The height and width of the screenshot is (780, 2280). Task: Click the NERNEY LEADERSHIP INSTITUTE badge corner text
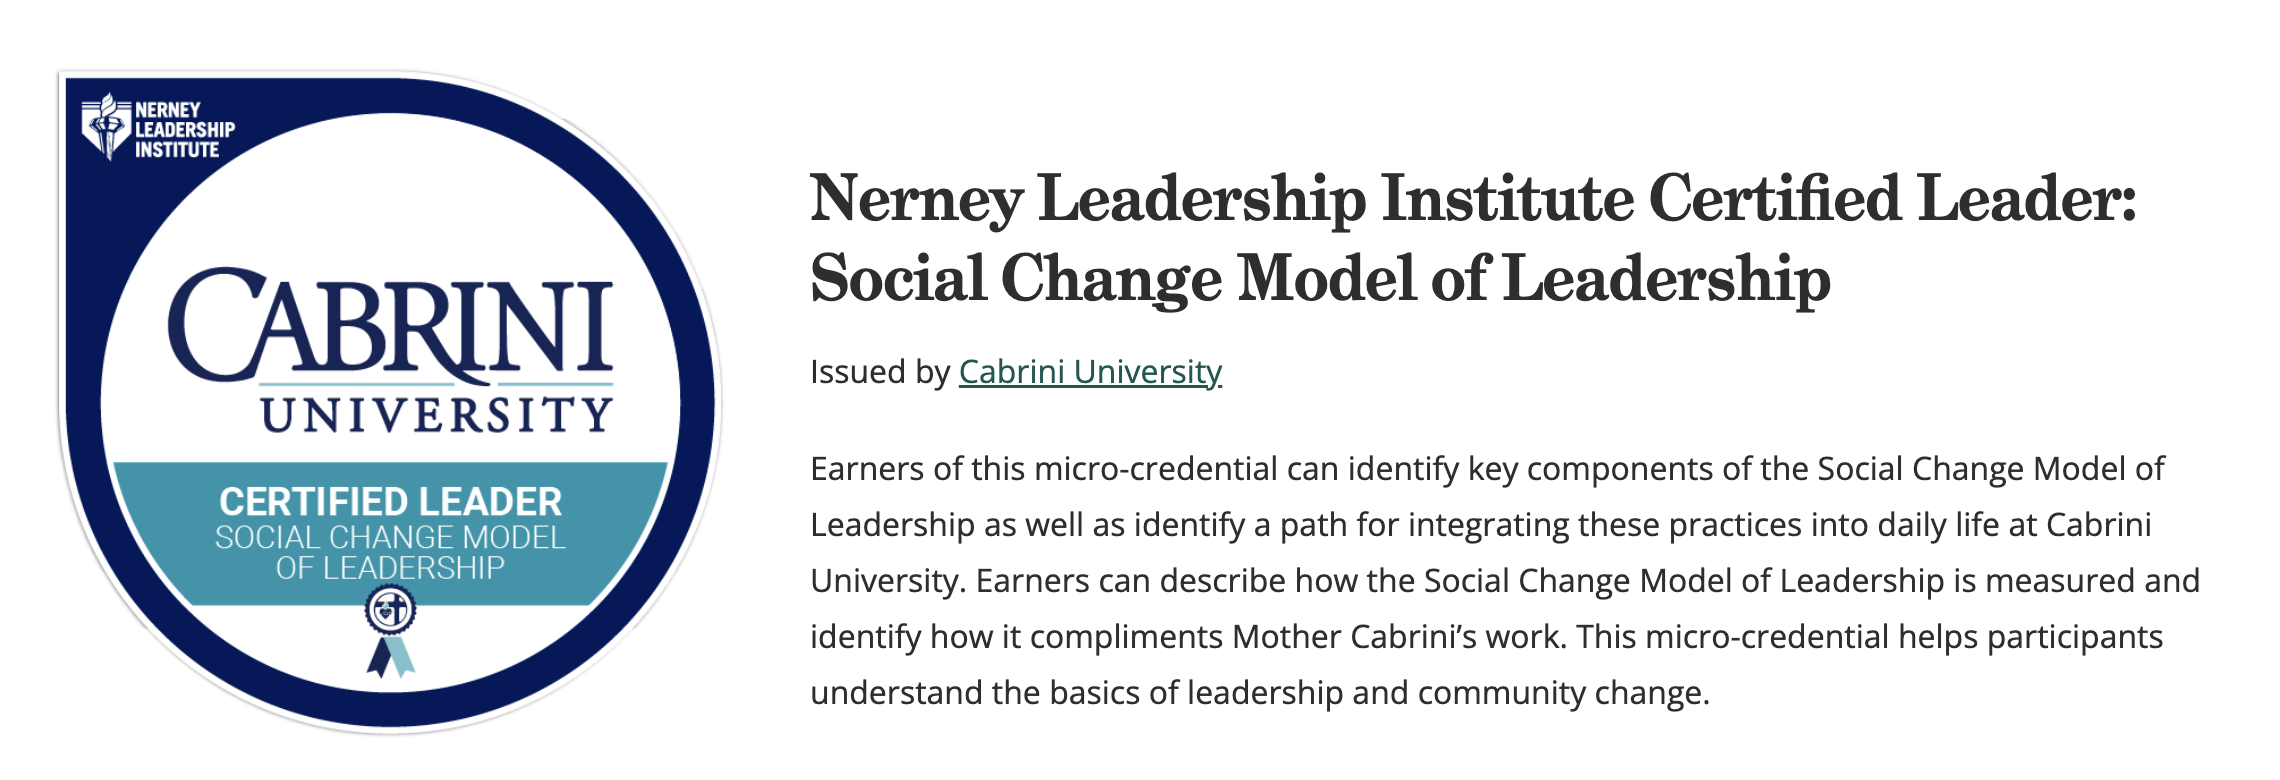point(184,130)
